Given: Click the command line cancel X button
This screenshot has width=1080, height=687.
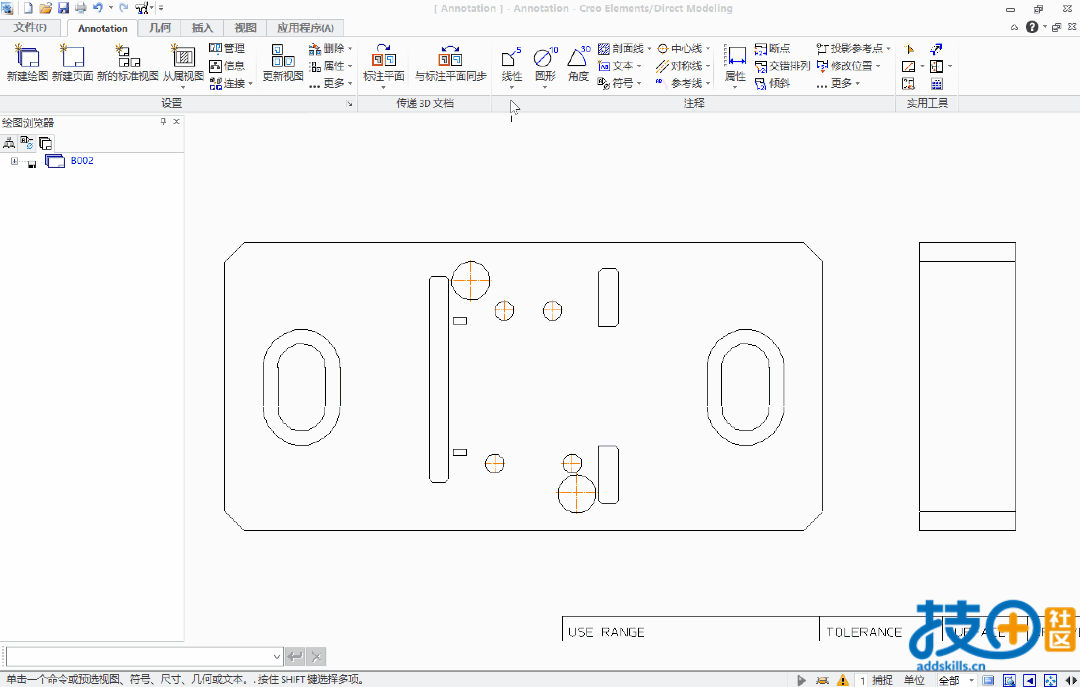Looking at the screenshot, I should coord(315,657).
